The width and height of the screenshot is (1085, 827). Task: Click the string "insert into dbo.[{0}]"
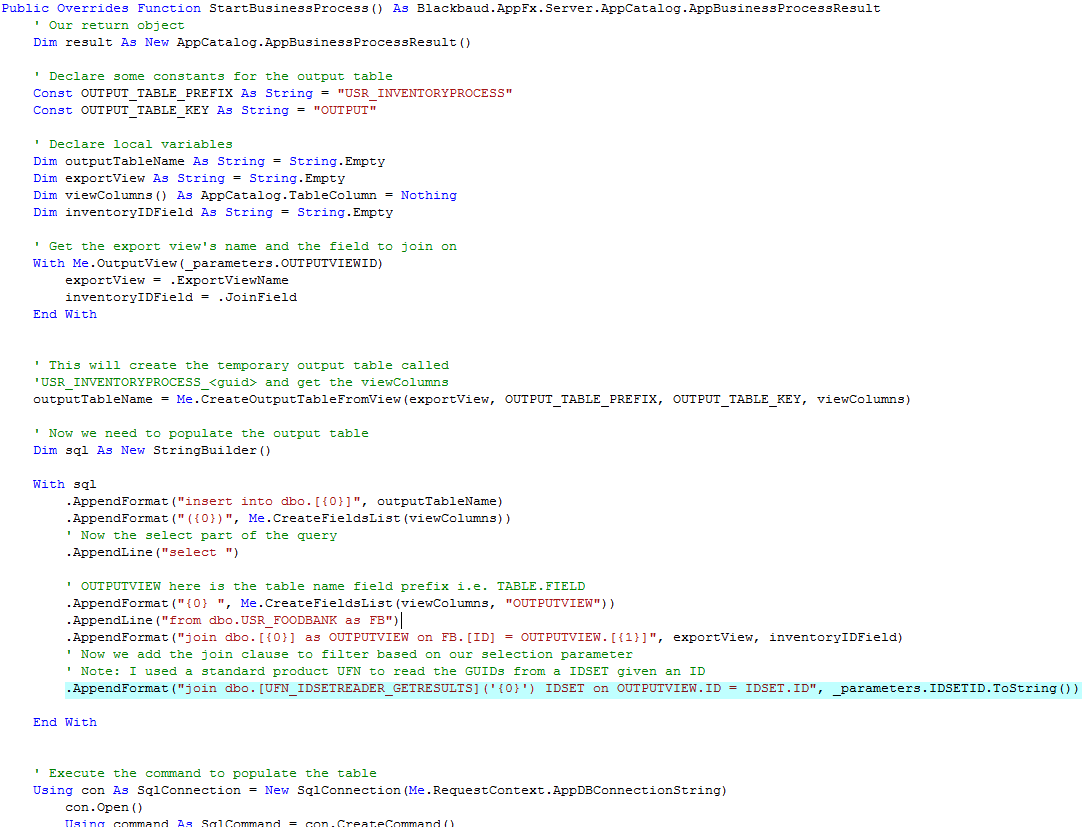pos(269,502)
